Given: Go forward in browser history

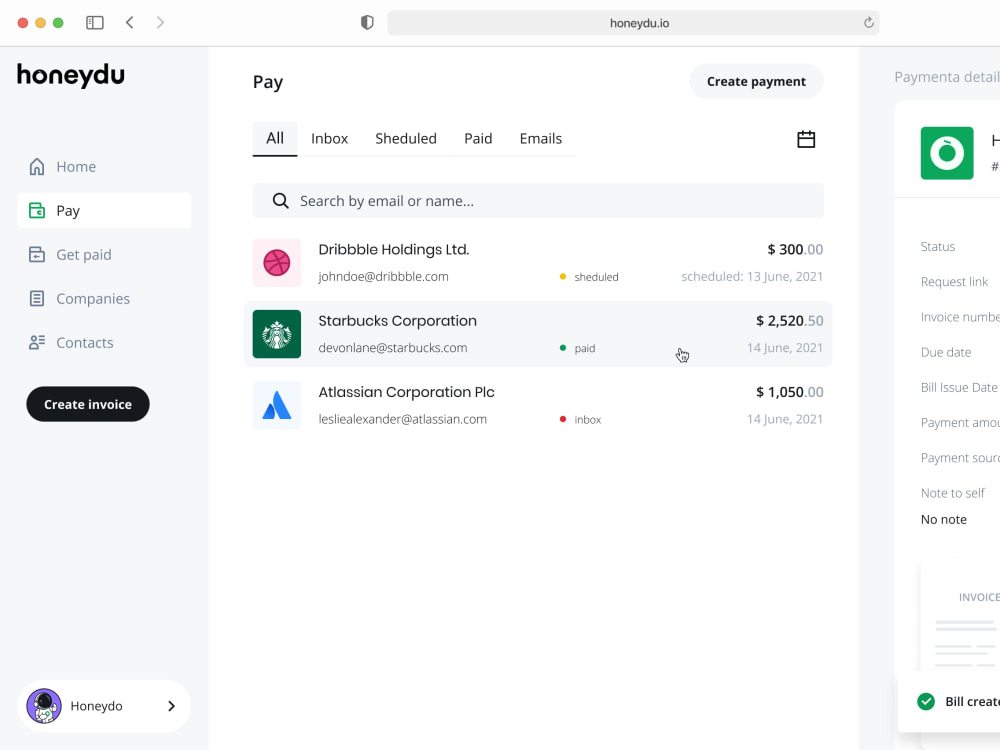Looking at the screenshot, I should 160,23.
